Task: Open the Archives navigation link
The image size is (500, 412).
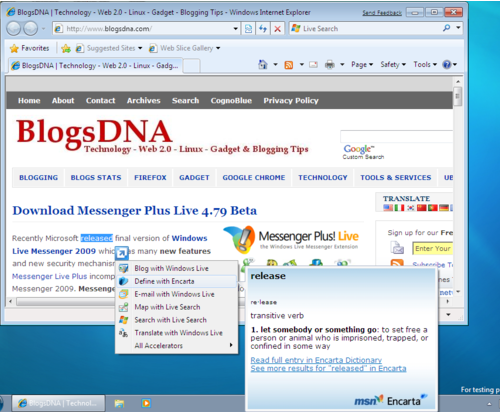Action: (143, 101)
